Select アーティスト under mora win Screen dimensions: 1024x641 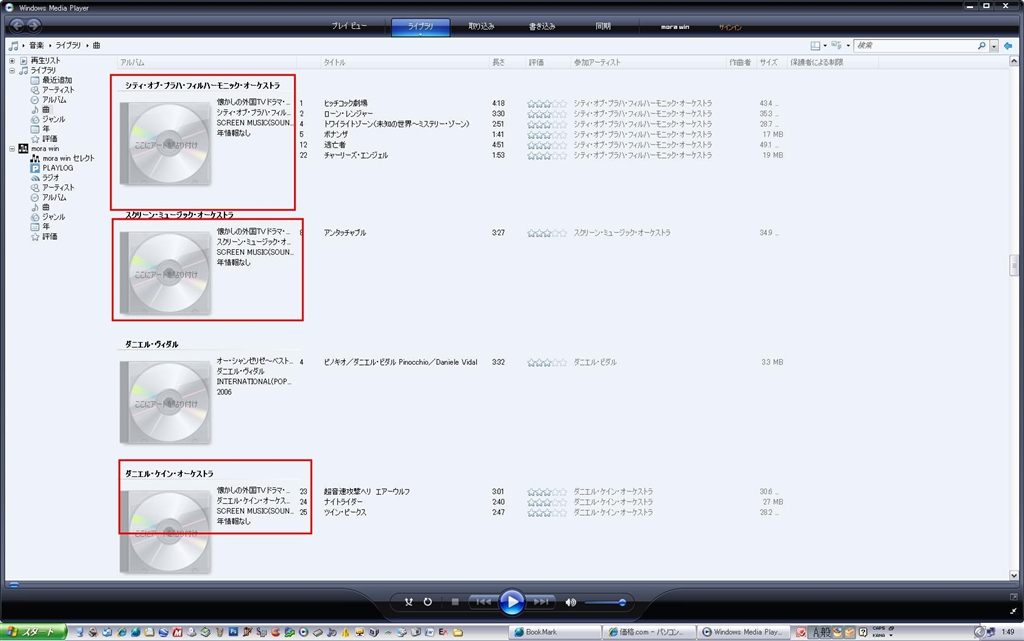(58, 187)
